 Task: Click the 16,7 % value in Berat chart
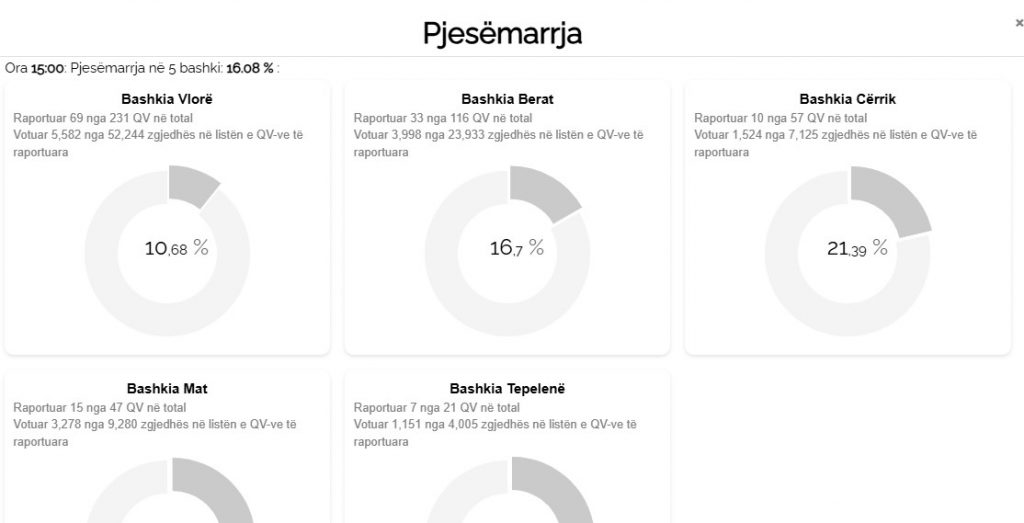click(516, 248)
